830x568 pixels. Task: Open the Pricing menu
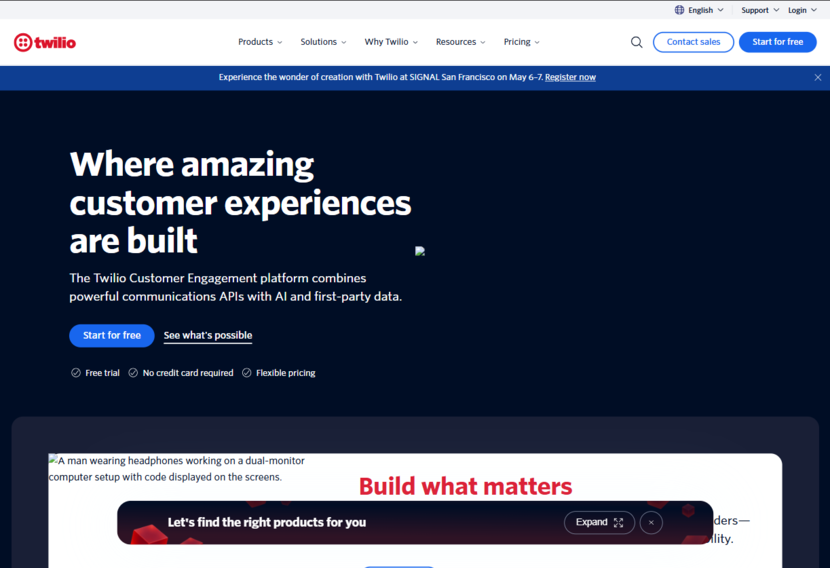[521, 42]
